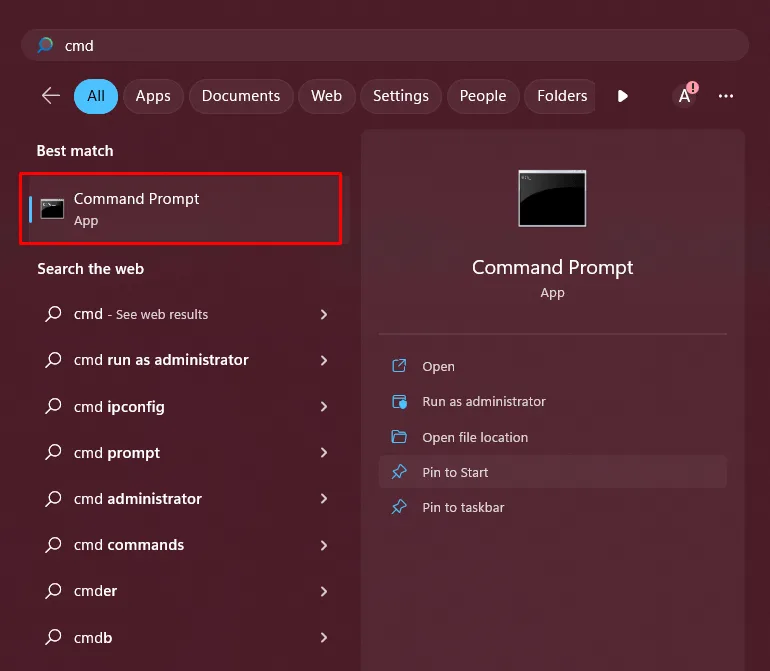Image resolution: width=770 pixels, height=671 pixels.
Task: Expand the 'cmder' suggestion arrow
Action: 324,591
